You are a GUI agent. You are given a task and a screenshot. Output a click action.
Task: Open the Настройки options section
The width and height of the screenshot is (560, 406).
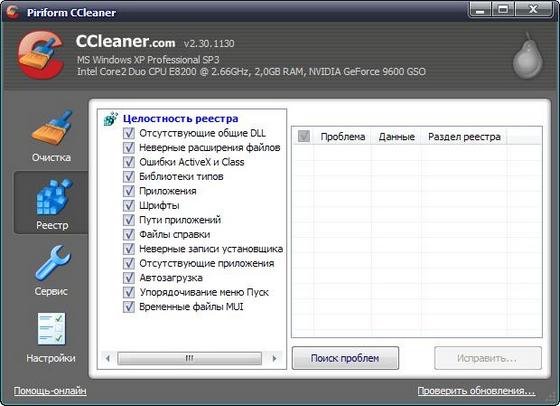(51, 338)
